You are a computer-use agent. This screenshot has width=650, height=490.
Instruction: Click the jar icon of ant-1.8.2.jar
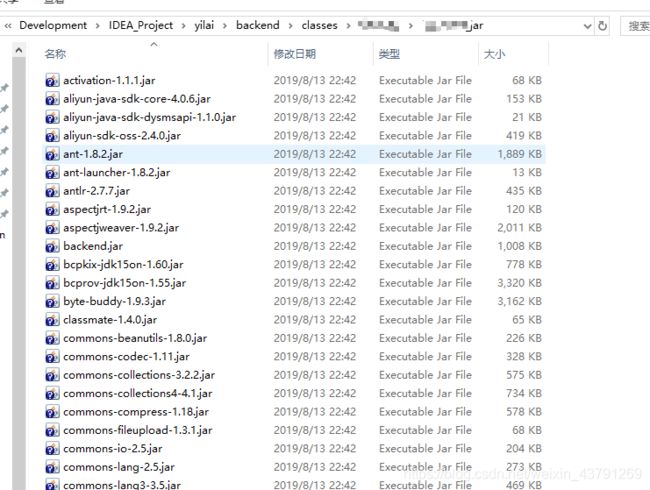[52, 154]
